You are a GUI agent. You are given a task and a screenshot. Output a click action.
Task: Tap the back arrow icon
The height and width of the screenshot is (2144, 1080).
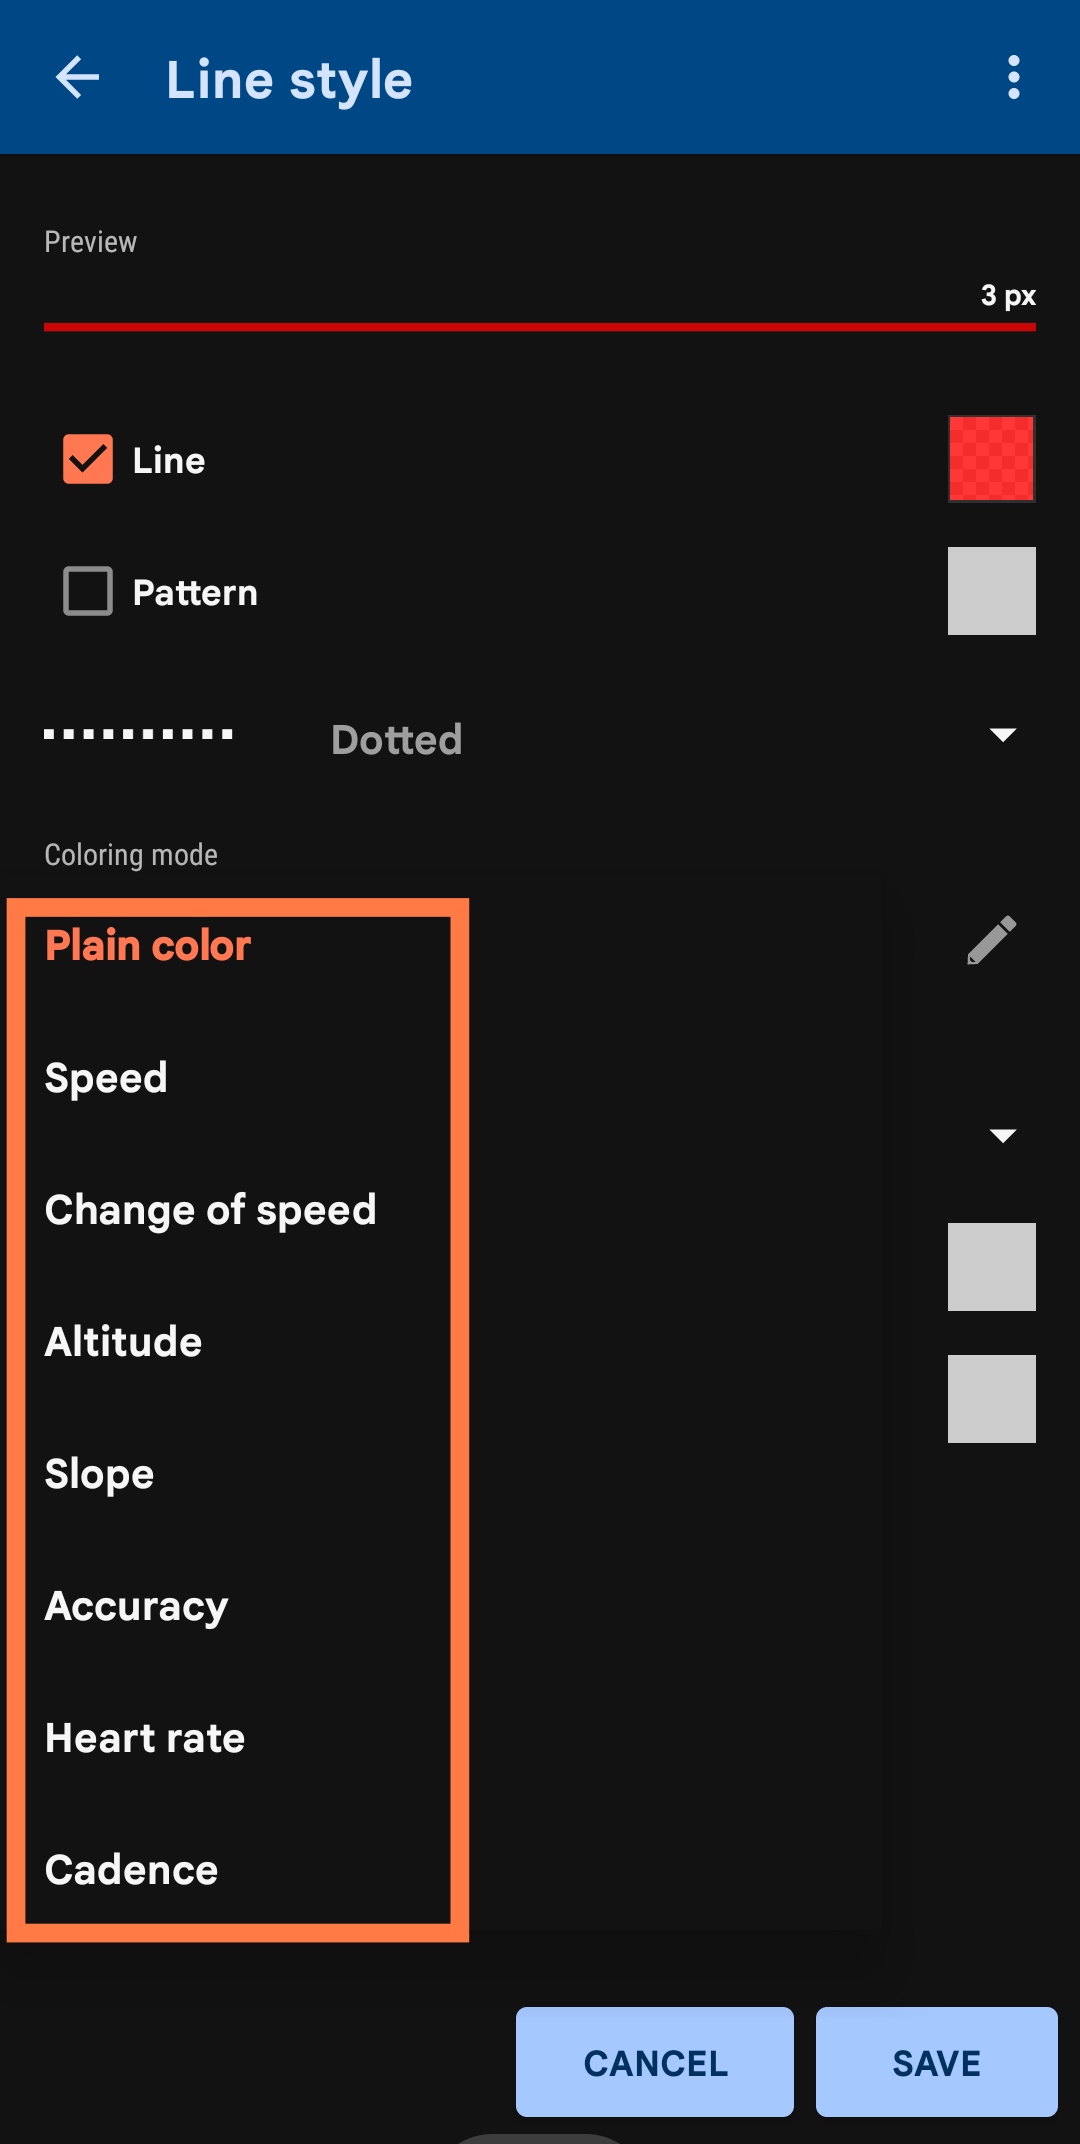point(77,78)
